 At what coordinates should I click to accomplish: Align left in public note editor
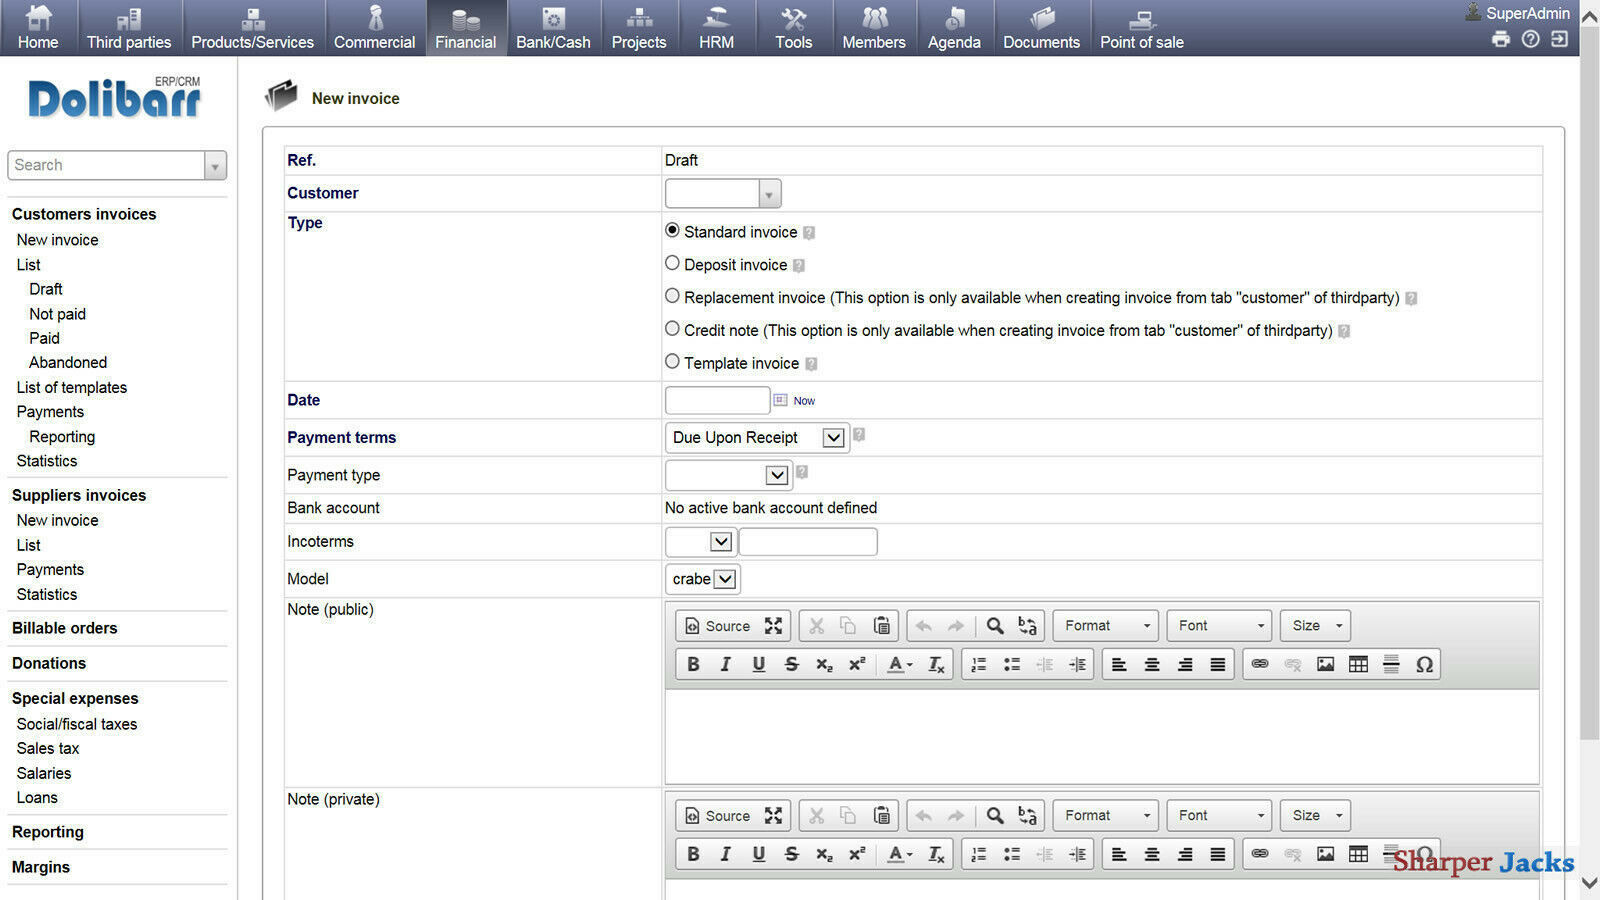click(x=1119, y=664)
